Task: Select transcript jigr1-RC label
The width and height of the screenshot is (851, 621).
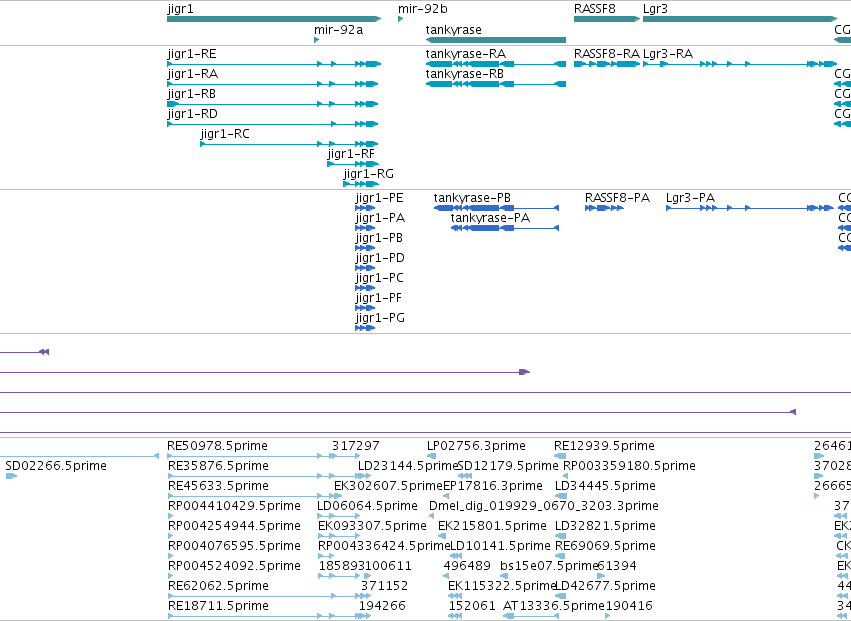Action: [x=225, y=134]
